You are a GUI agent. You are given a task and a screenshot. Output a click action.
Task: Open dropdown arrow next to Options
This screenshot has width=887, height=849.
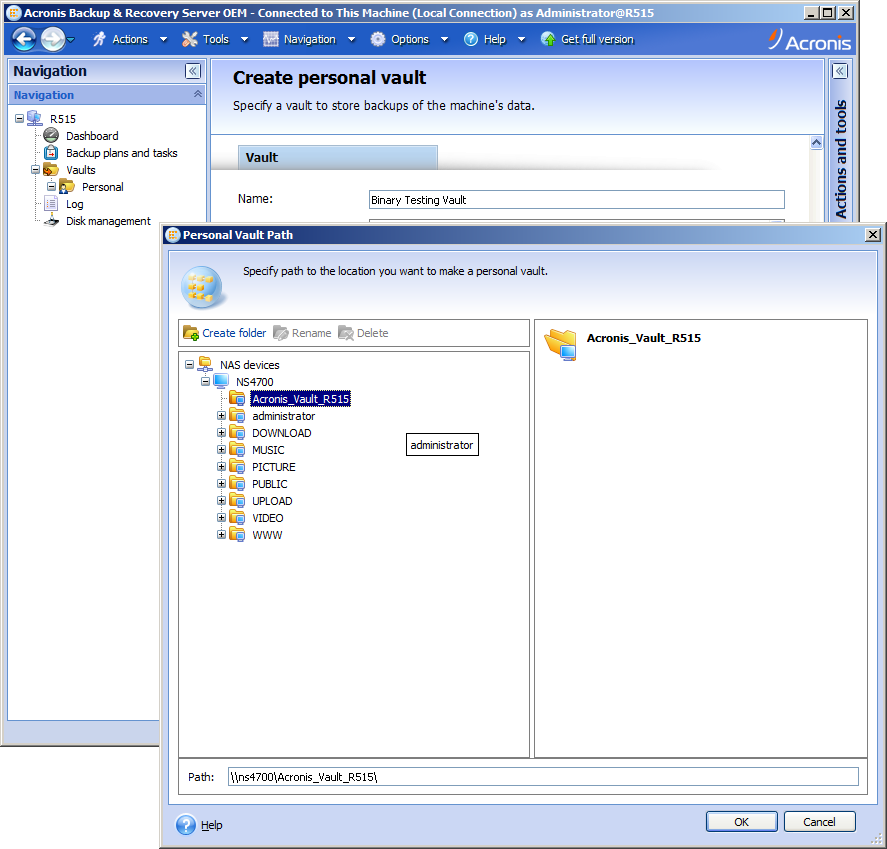tap(445, 40)
